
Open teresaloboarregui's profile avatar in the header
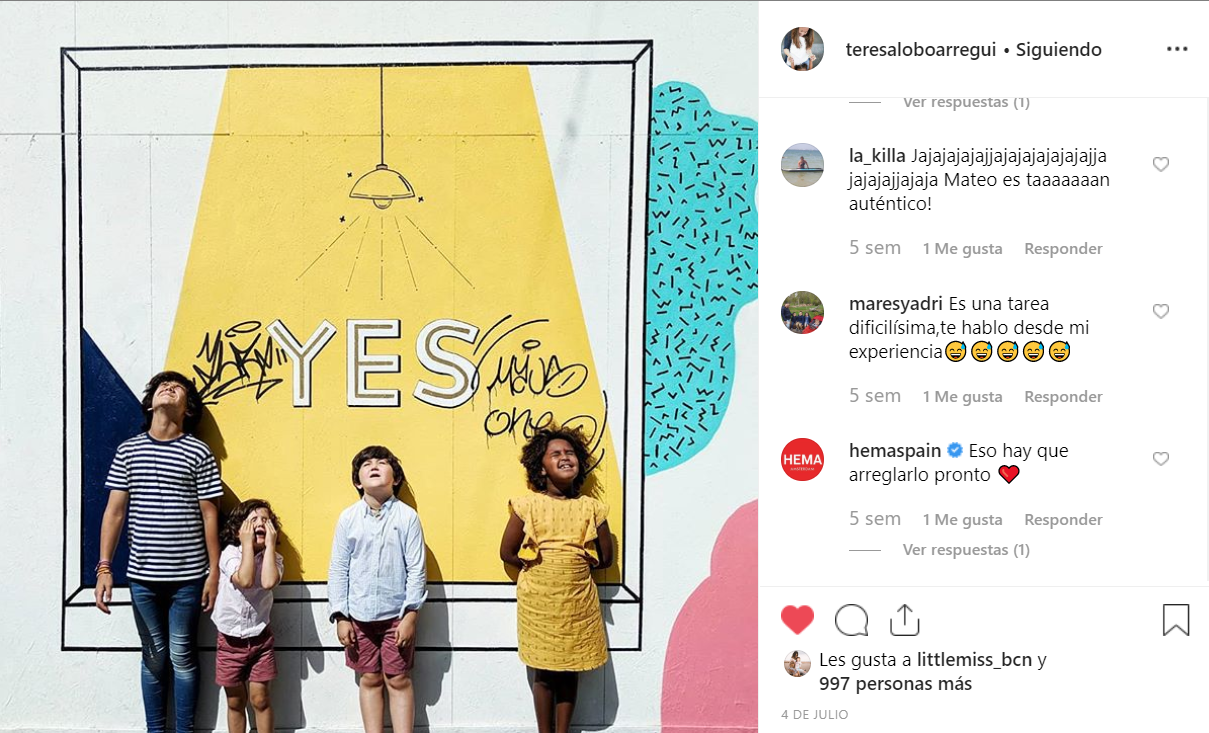click(x=802, y=49)
